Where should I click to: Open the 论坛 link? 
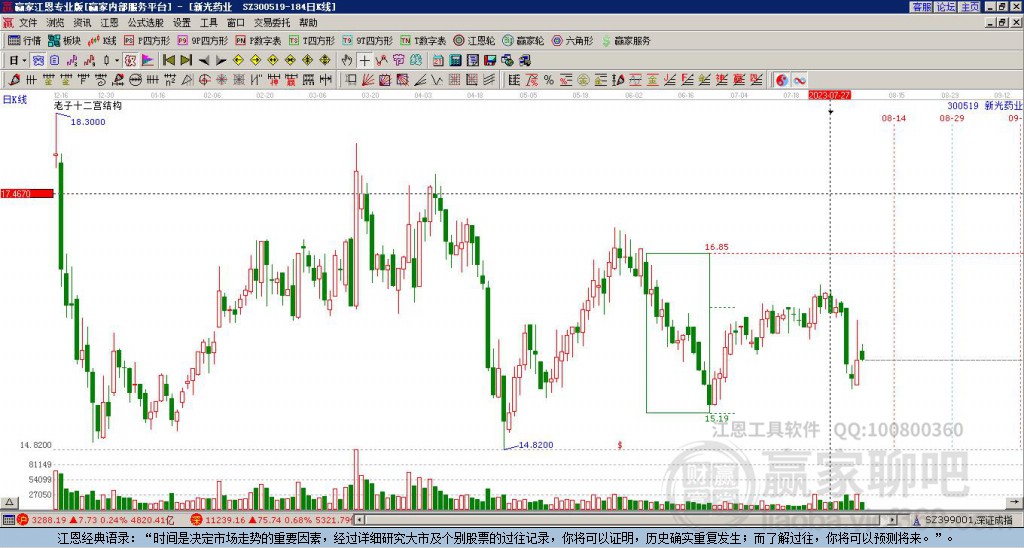(945, 7)
